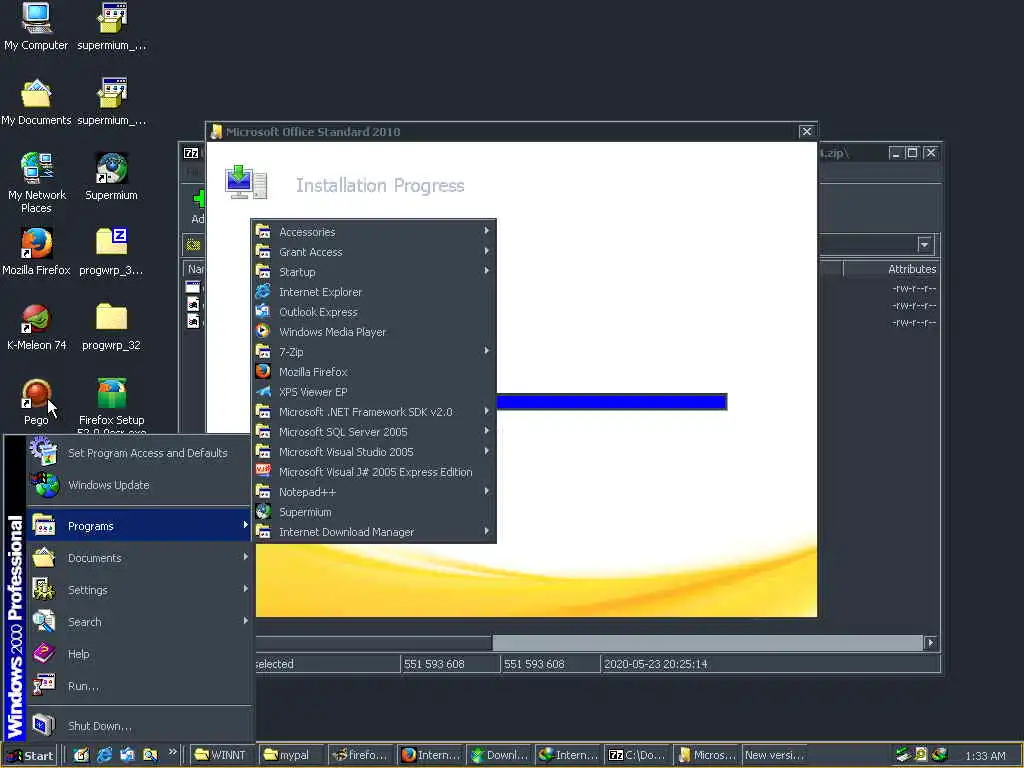The image size is (1024, 768).
Task: Switch to Micros... Office setup taskbar button
Action: (707, 755)
